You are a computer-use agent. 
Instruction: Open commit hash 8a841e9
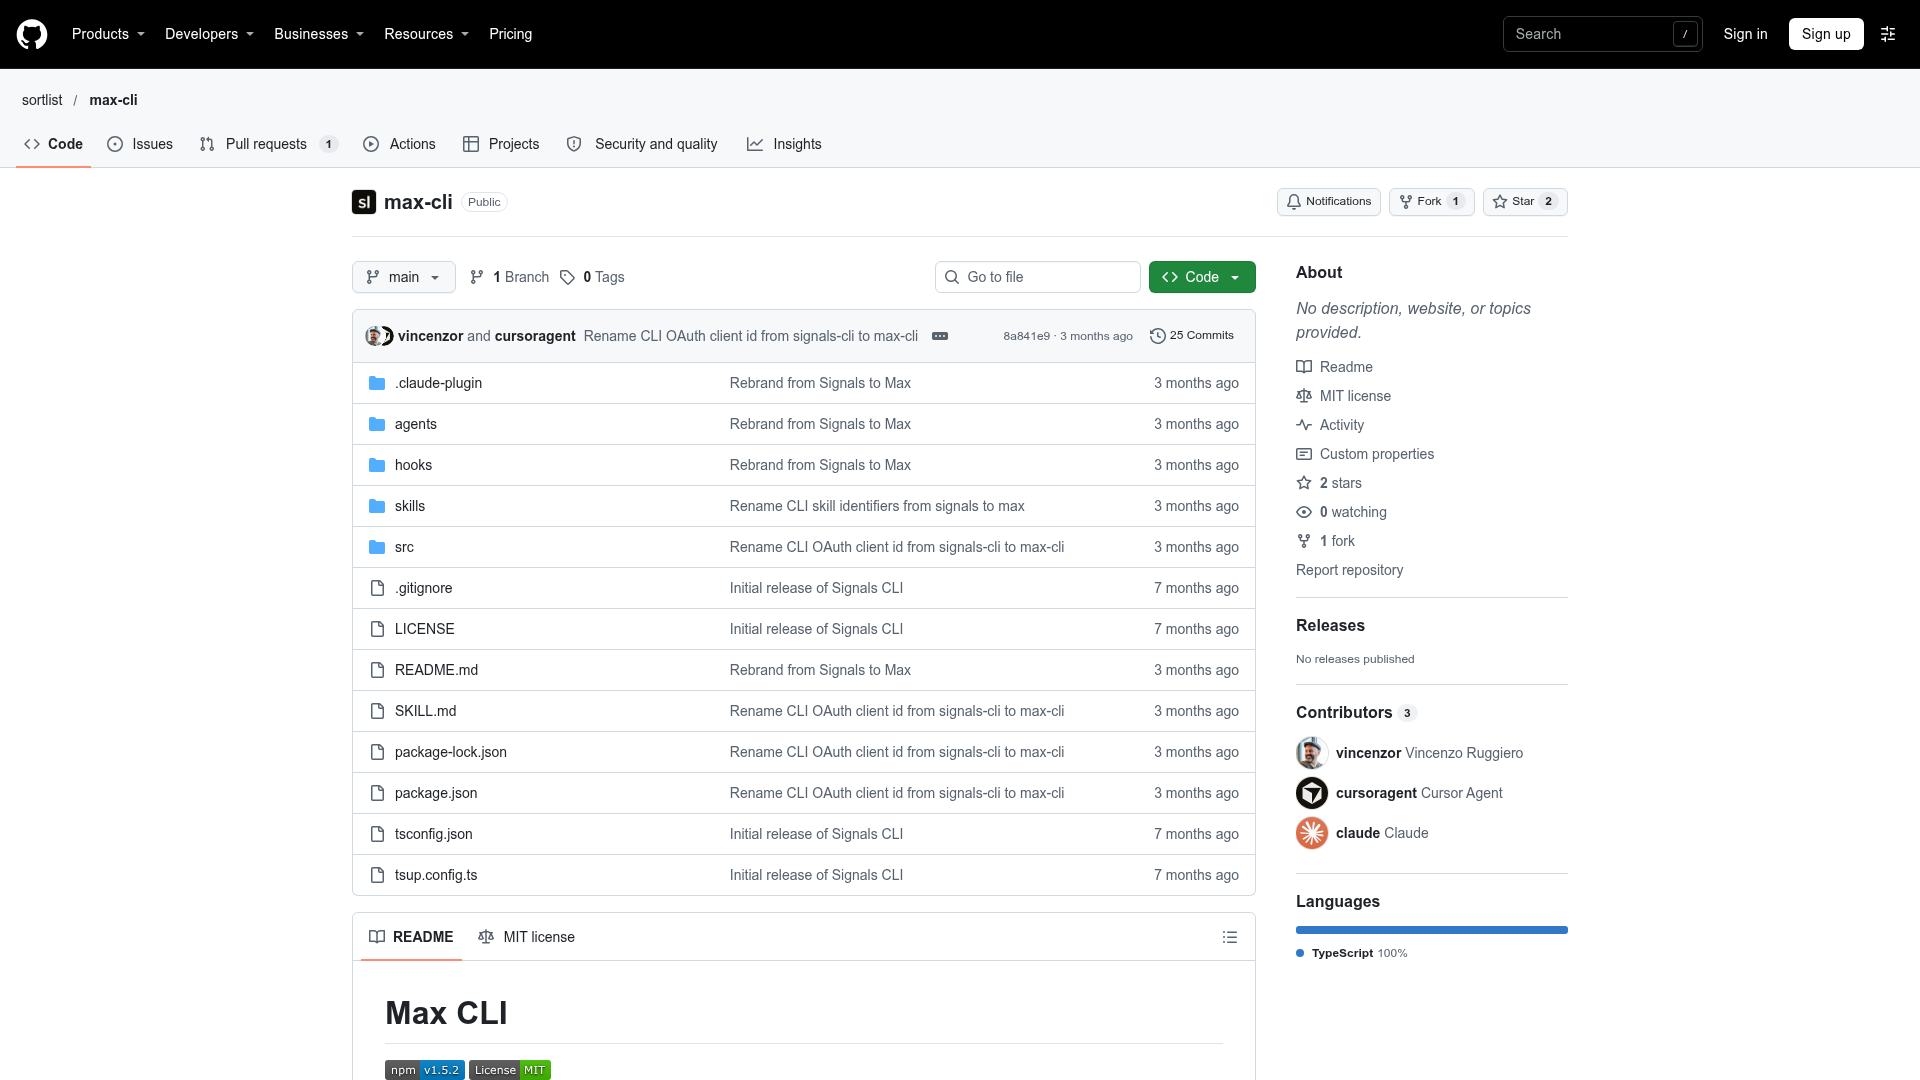tap(1026, 336)
